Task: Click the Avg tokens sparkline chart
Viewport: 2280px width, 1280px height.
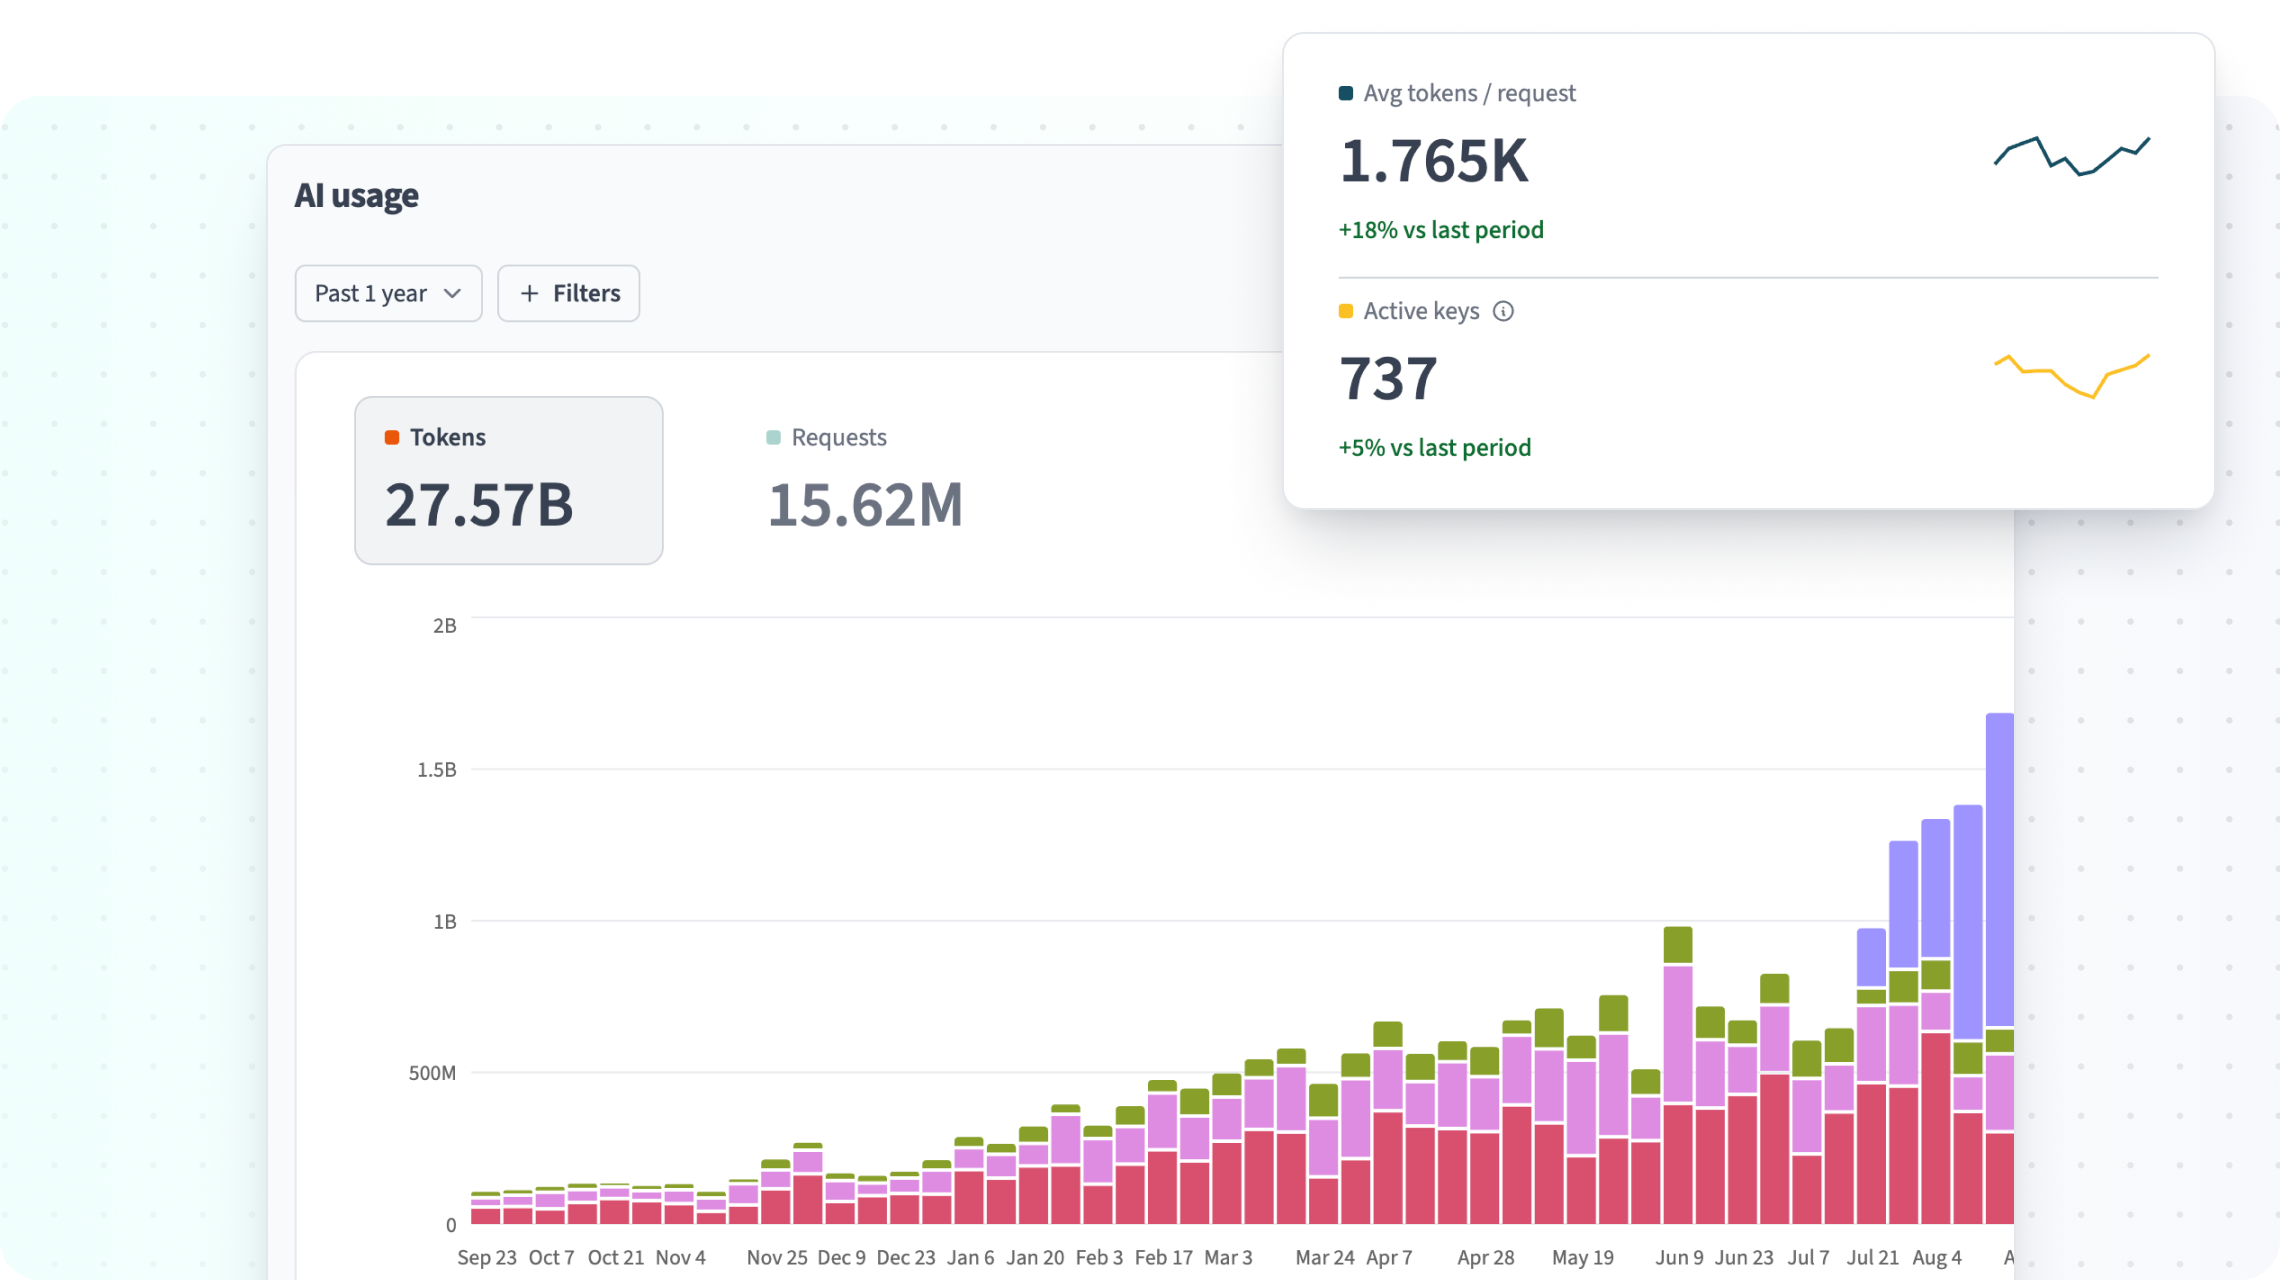Action: pos(2072,155)
